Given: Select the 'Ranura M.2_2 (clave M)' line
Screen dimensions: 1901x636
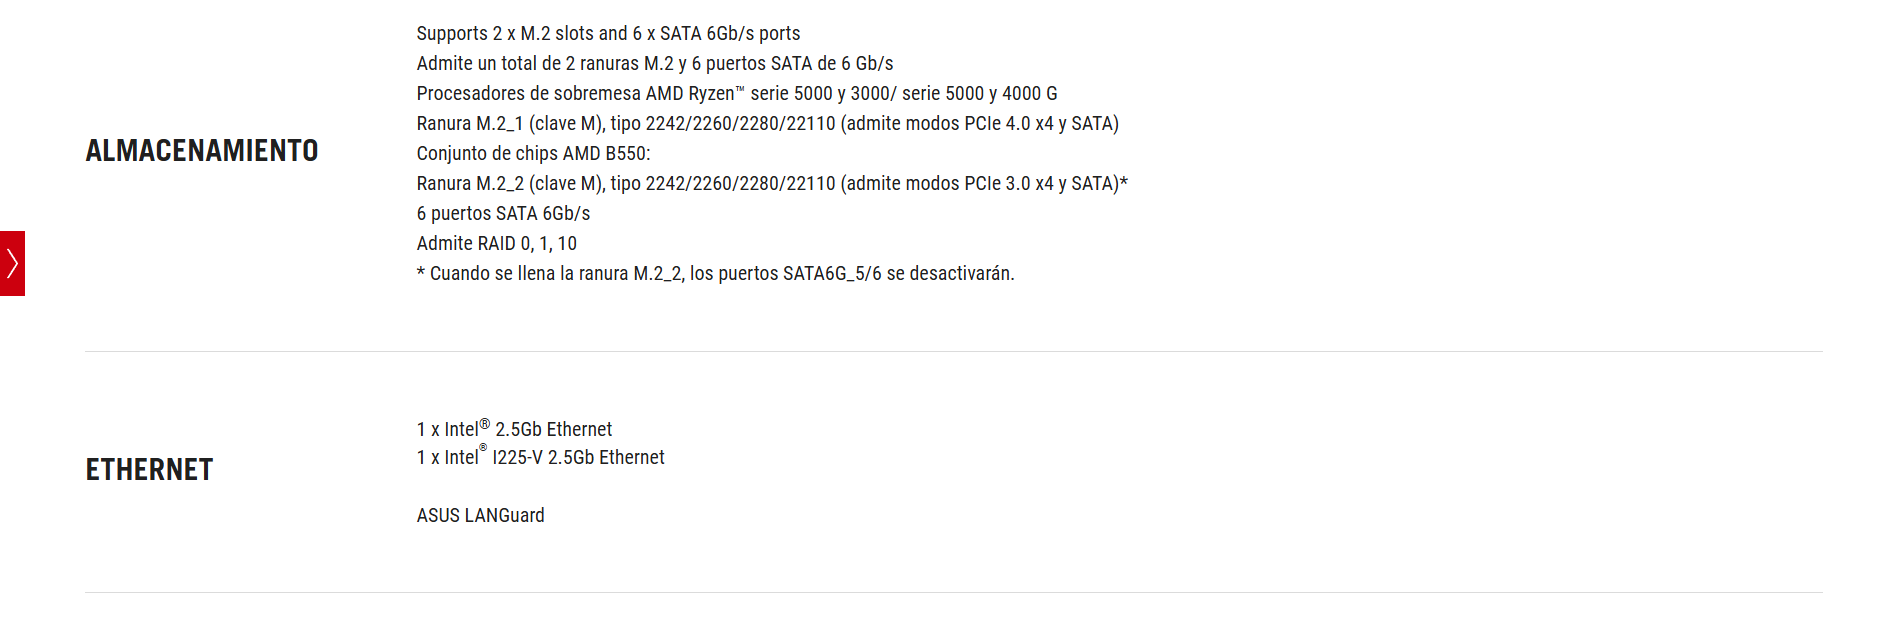Looking at the screenshot, I should click(x=772, y=184).
